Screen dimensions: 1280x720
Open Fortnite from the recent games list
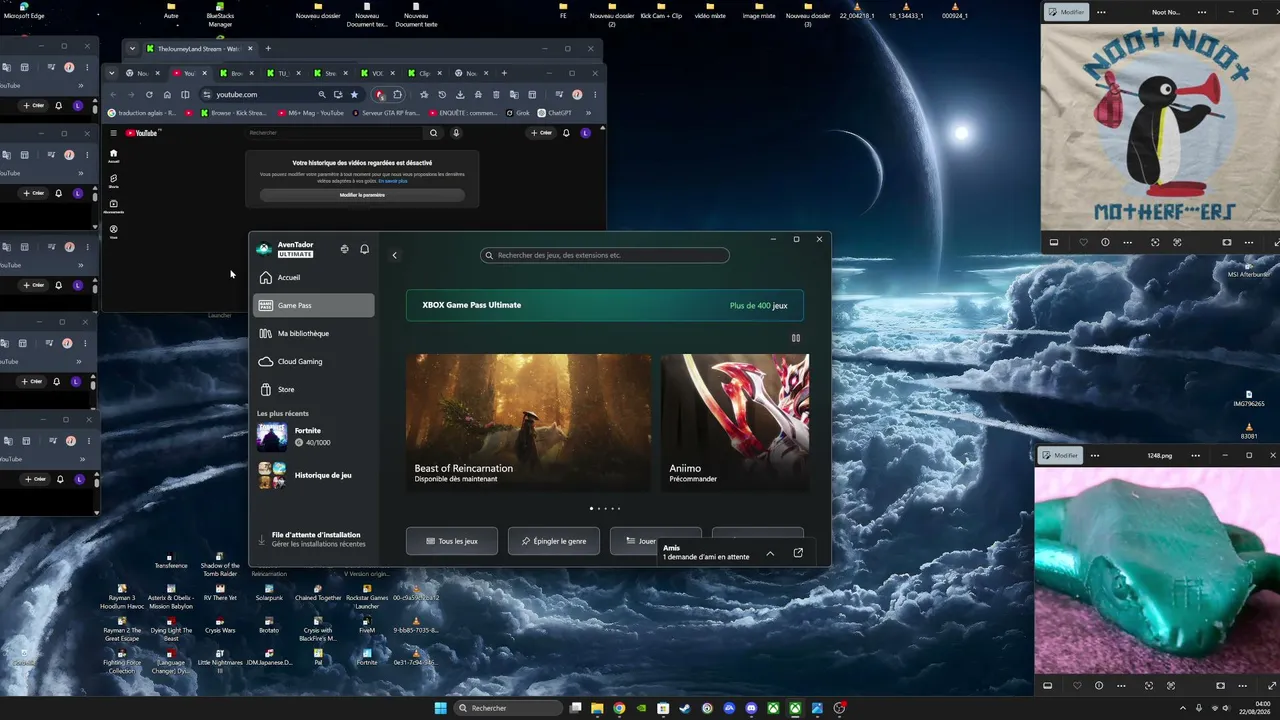click(315, 437)
